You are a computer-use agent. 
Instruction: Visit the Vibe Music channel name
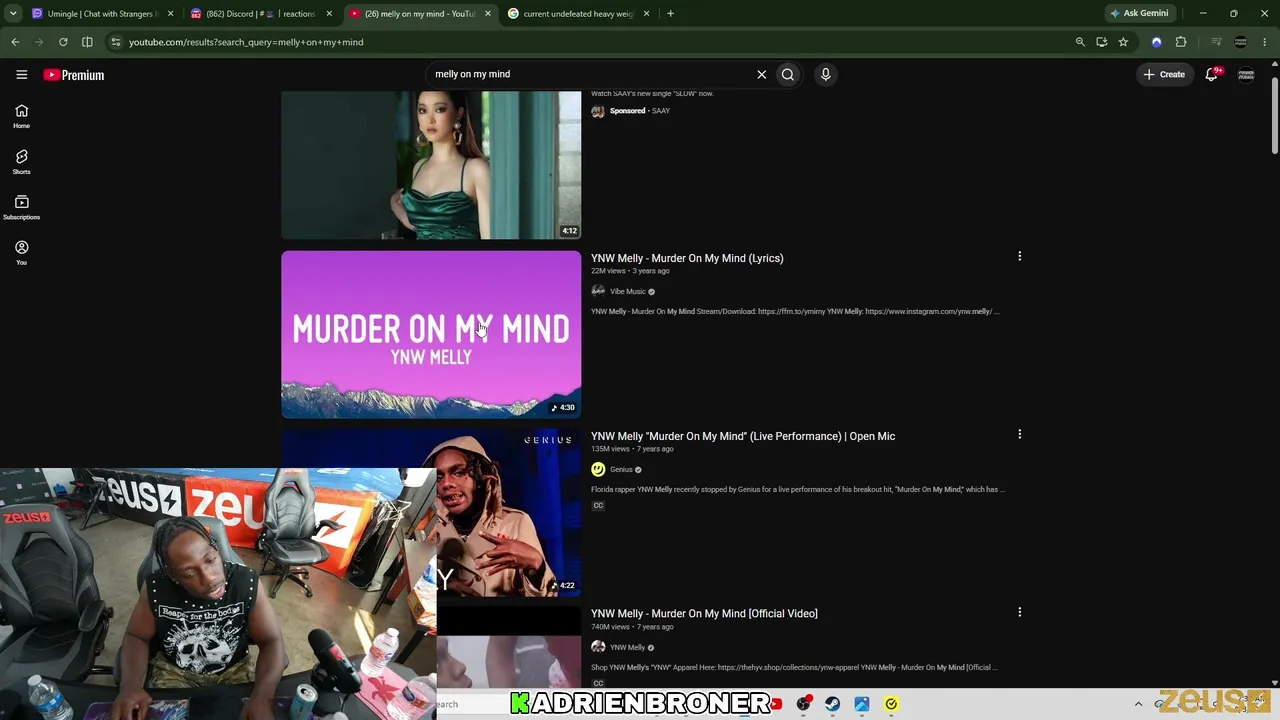point(628,292)
